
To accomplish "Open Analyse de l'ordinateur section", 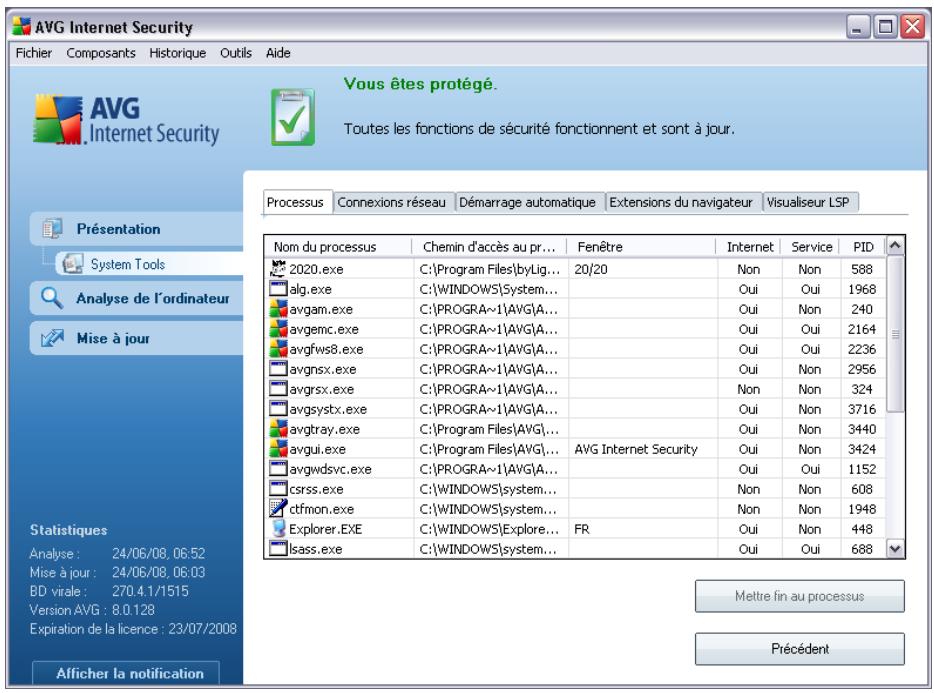I will 137,298.
